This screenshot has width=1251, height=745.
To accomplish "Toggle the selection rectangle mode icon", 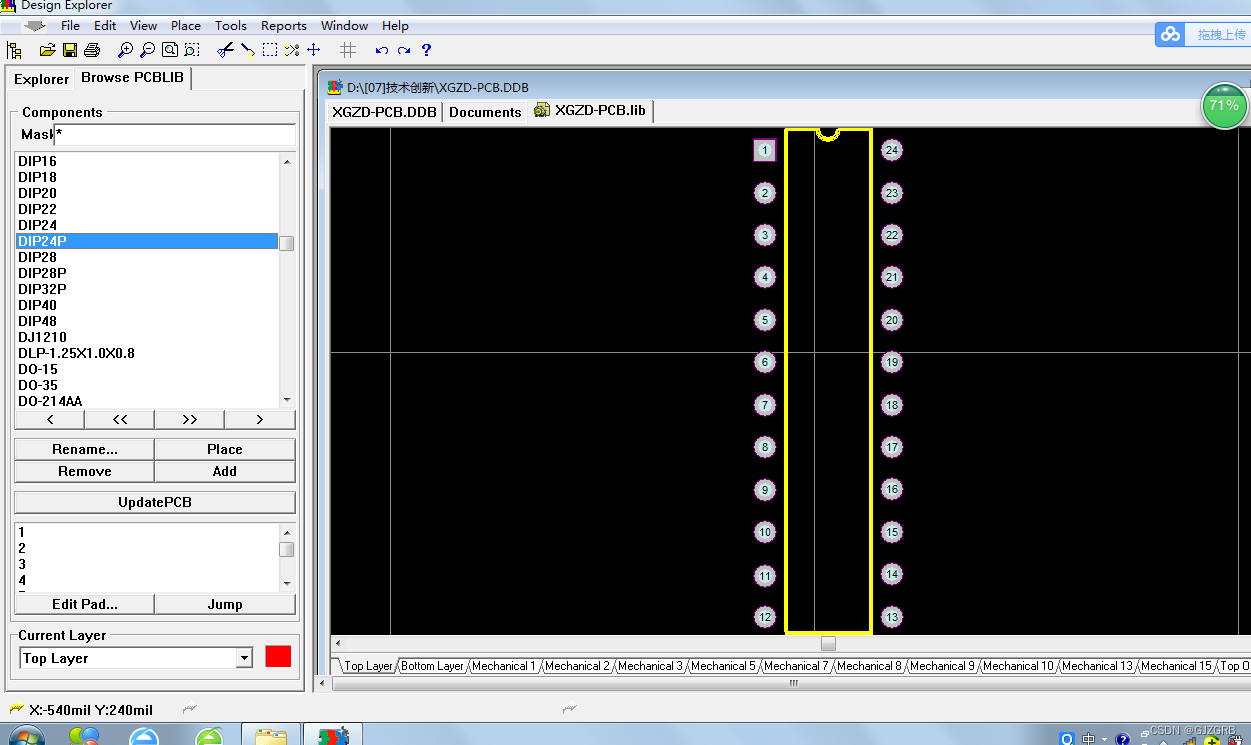I will click(271, 50).
